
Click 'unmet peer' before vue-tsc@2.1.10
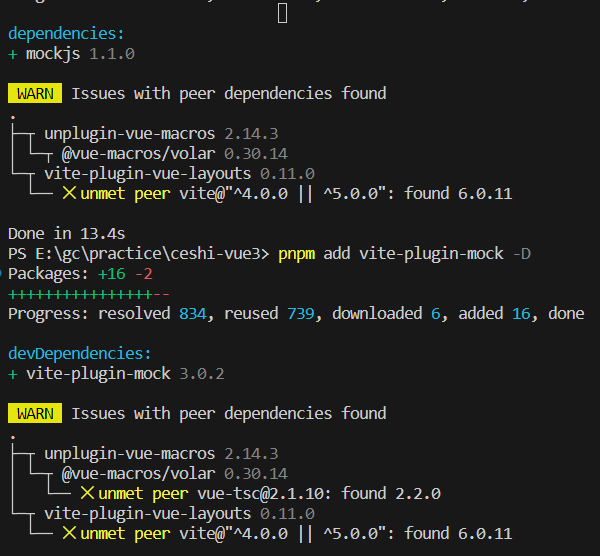143,494
